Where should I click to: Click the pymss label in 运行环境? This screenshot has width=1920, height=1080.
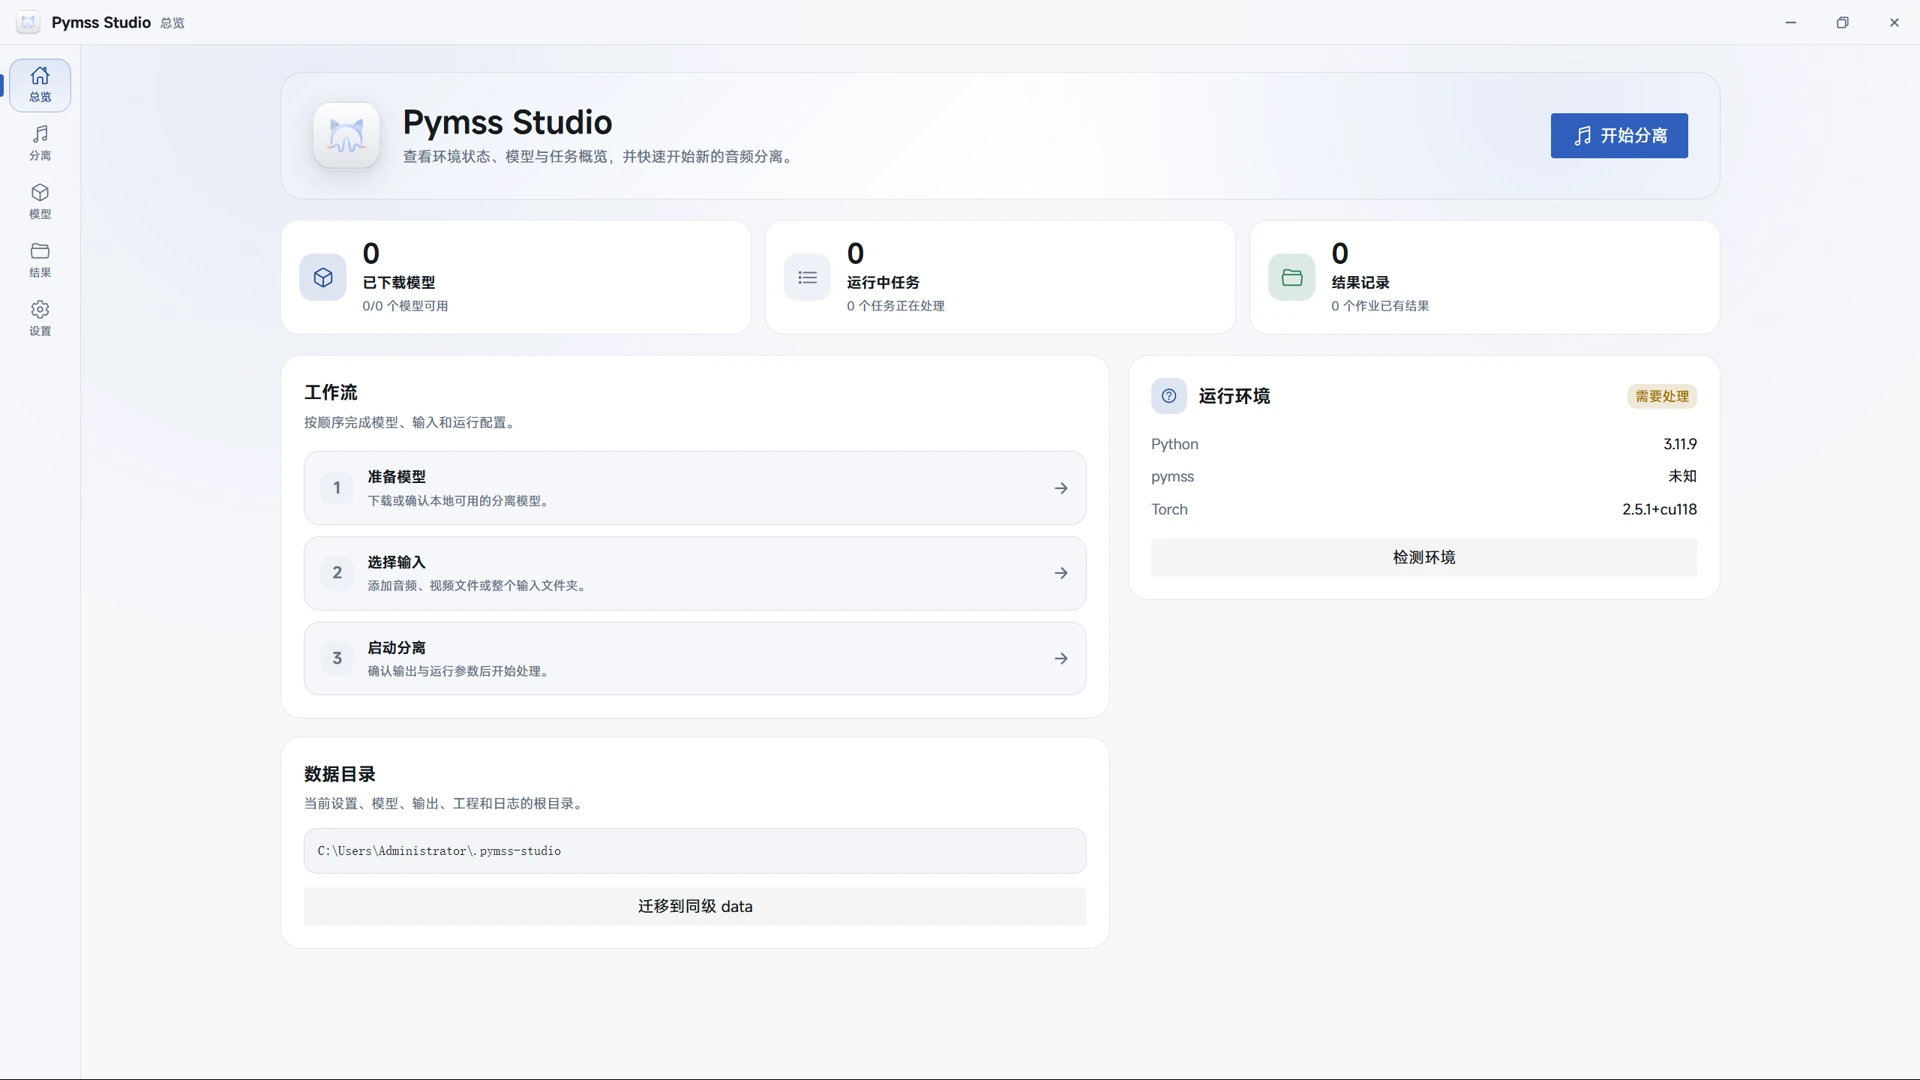point(1172,477)
